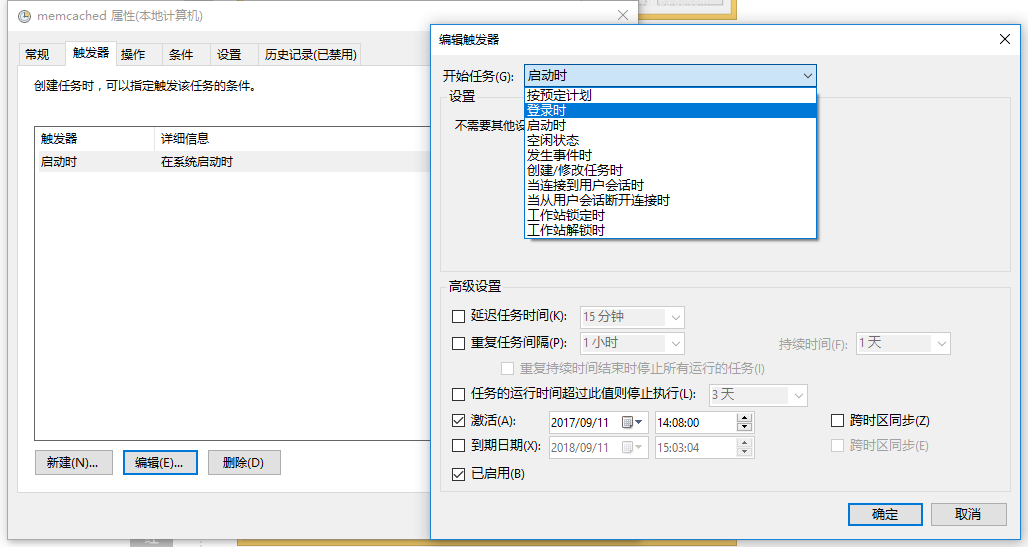This screenshot has height=547, width=1028.
Task: Click the 在系统启动时 detail cell
Action: pos(197,162)
